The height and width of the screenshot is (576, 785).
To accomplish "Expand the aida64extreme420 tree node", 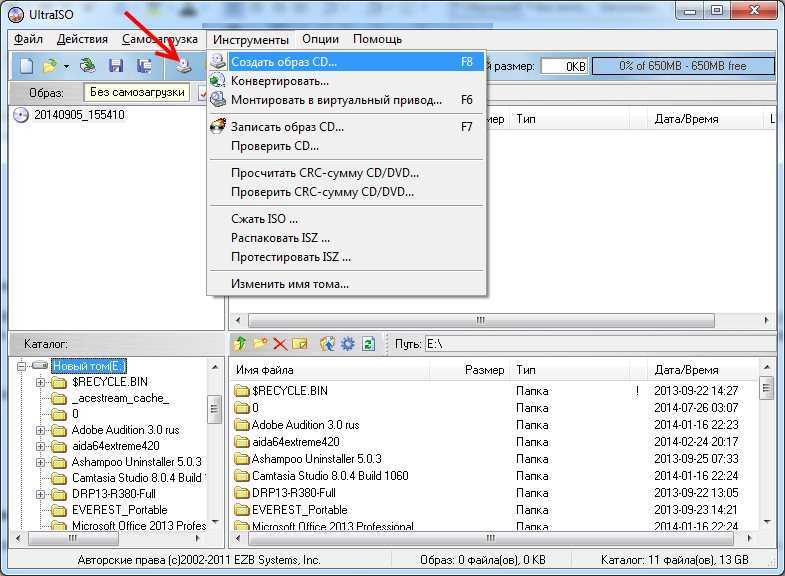I will (41, 446).
